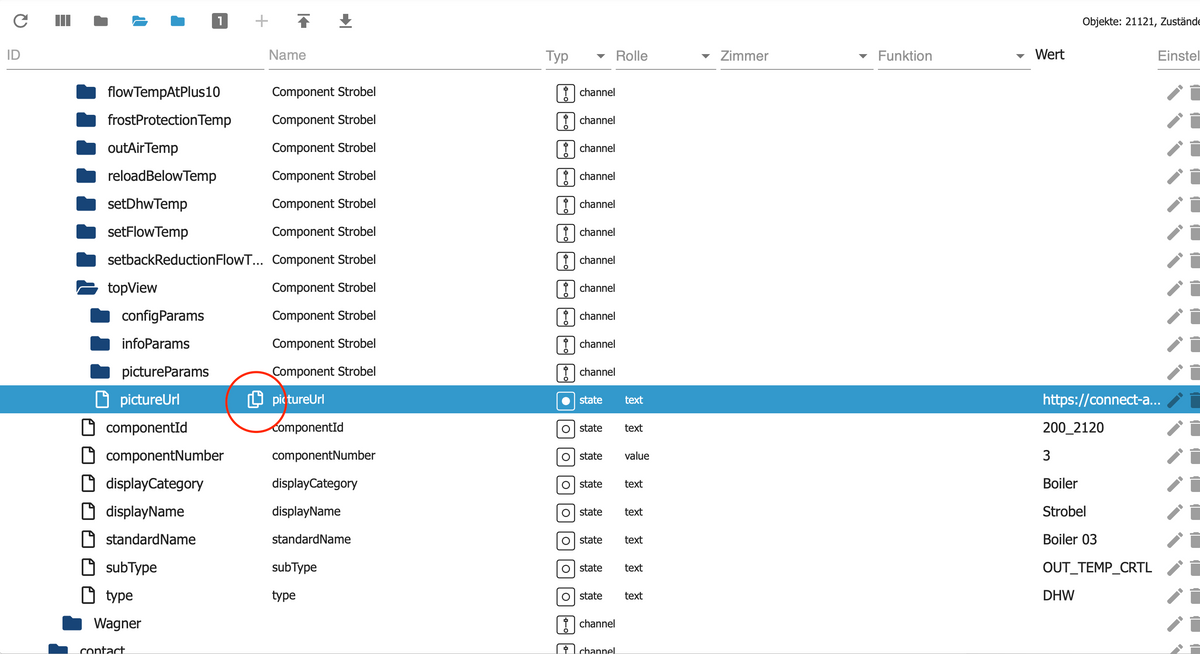Edit the subType state with pencil
The height and width of the screenshot is (654, 1200).
(x=1175, y=568)
